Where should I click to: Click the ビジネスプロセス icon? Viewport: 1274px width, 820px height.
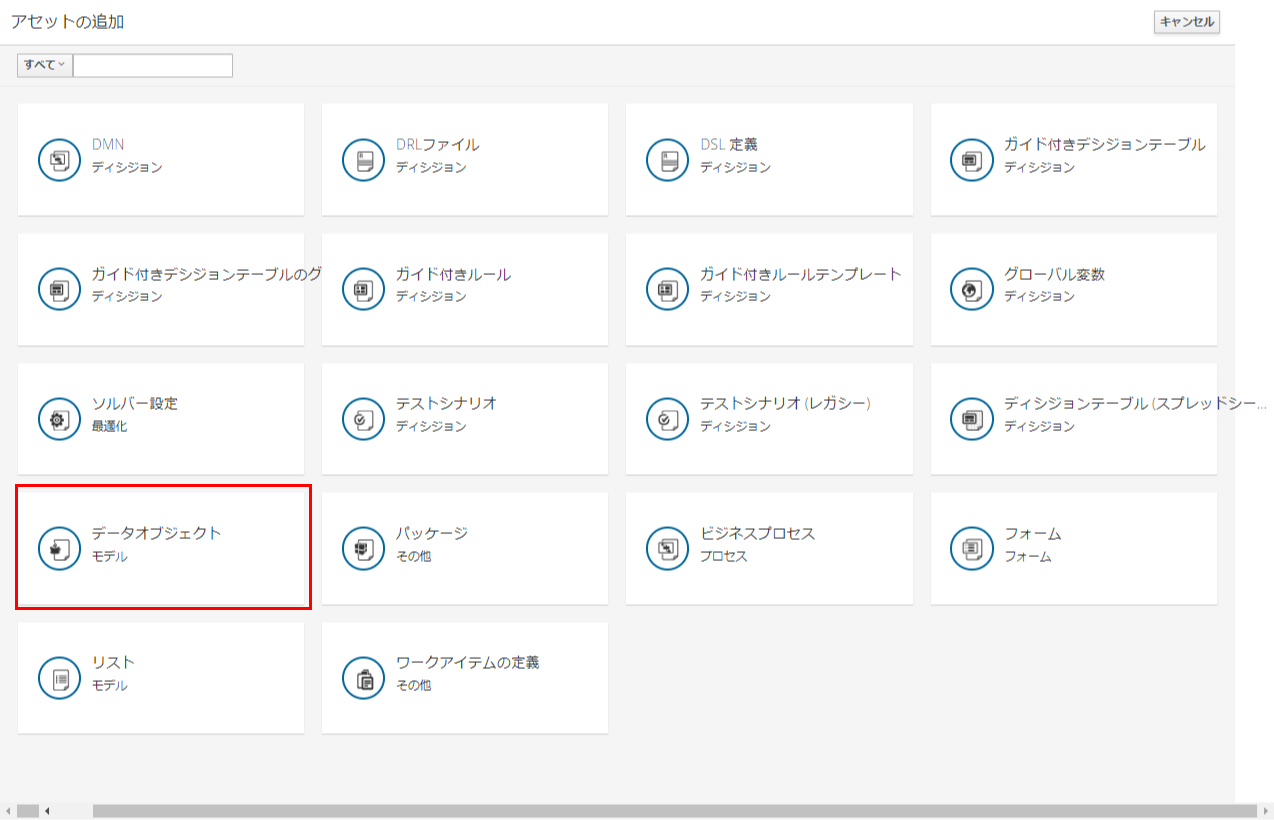tap(668, 549)
